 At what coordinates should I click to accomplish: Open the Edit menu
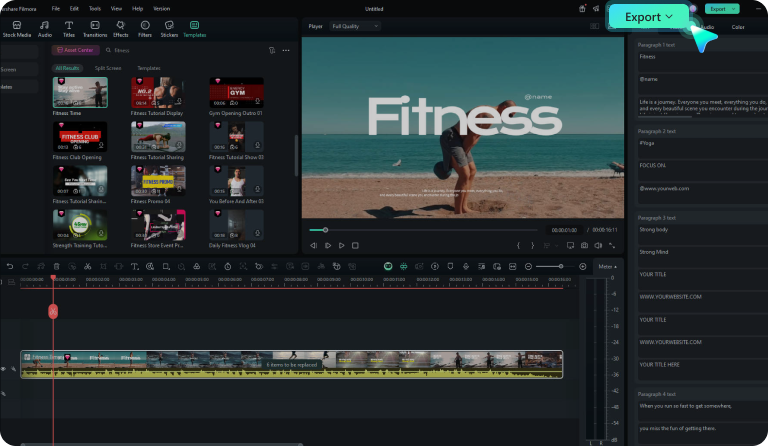(74, 8)
